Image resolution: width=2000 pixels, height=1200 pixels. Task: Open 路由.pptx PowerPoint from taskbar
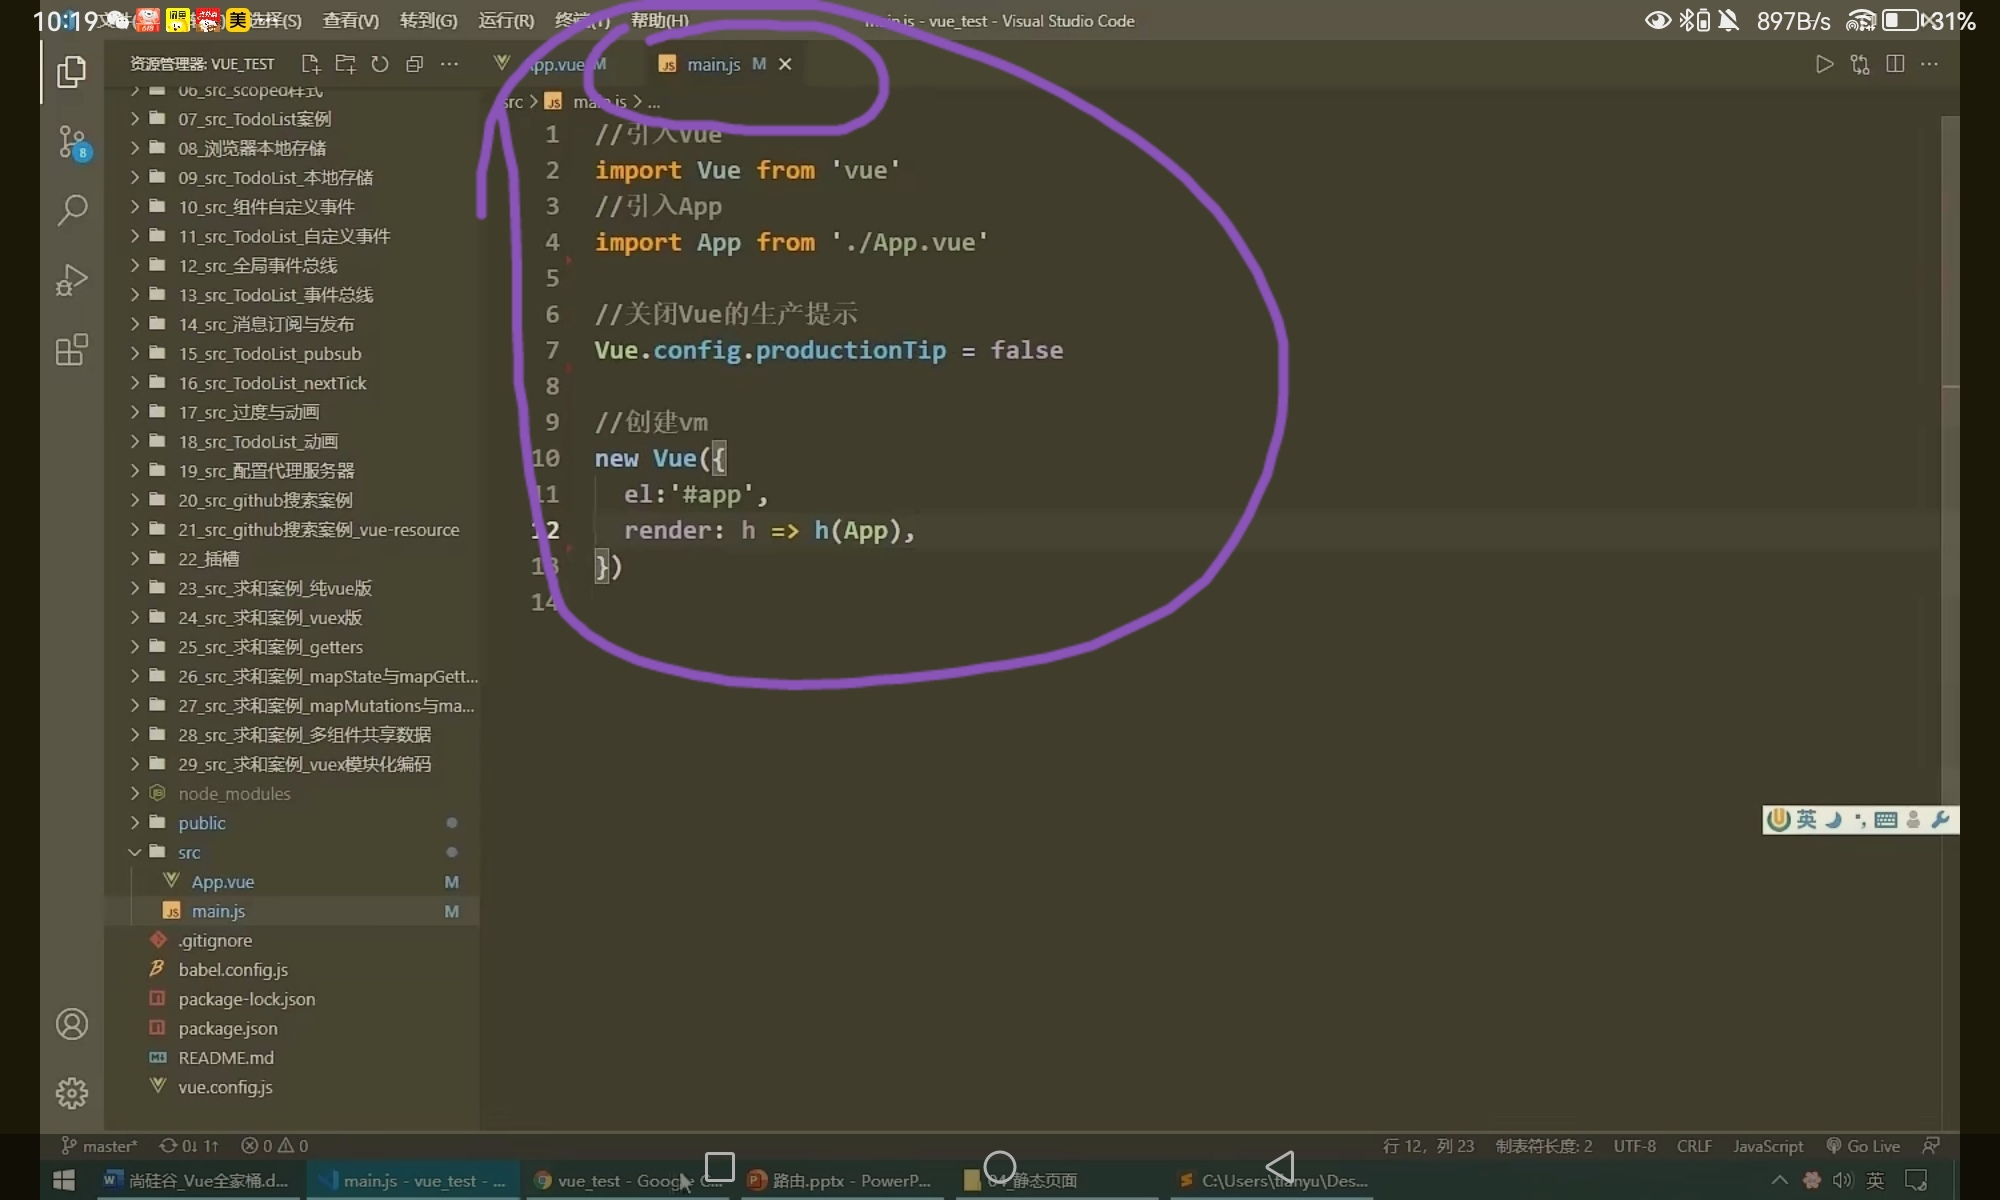[840, 1181]
